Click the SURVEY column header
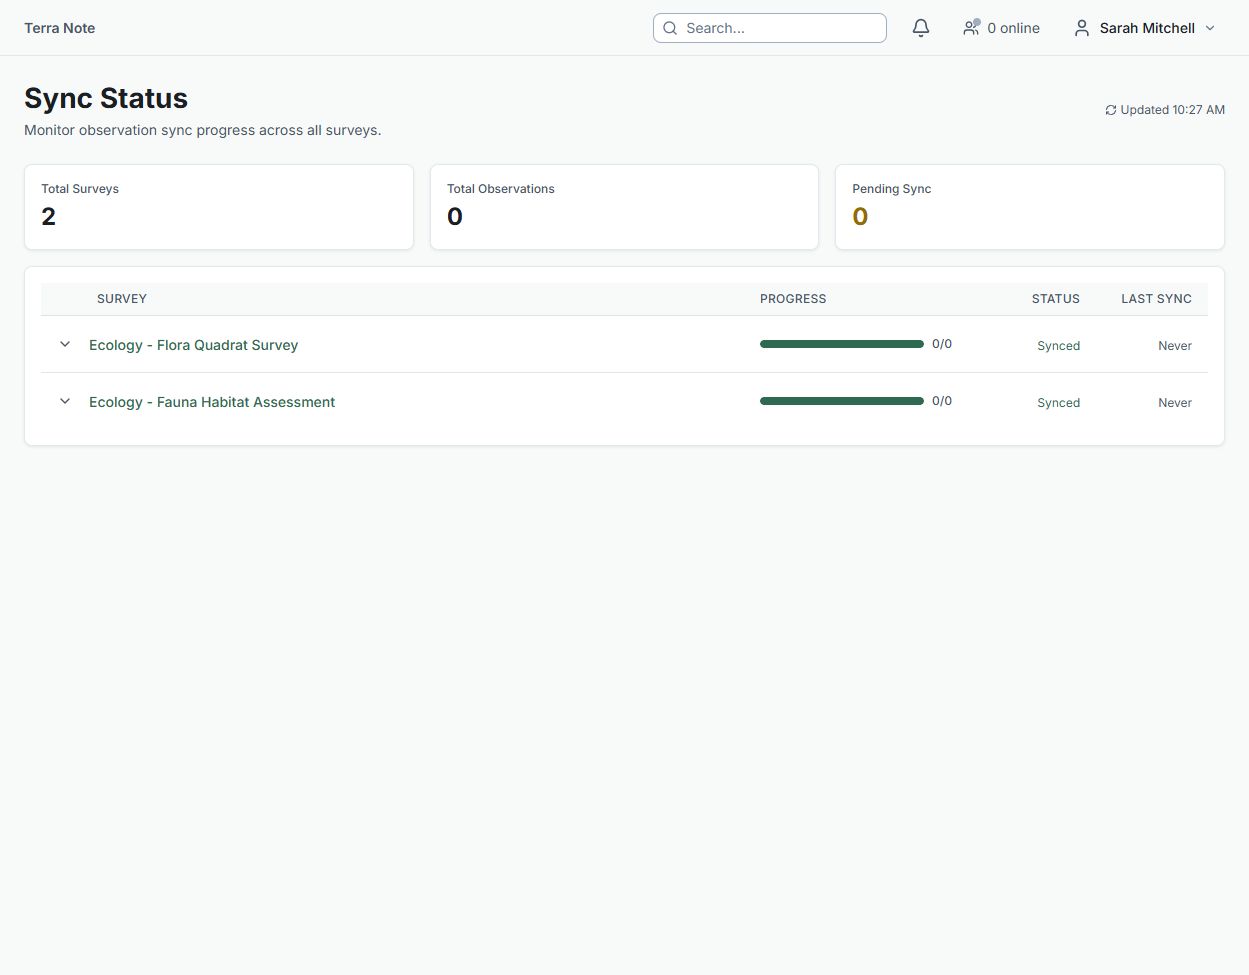Screen dimensions: 1249x975 click(x=122, y=299)
